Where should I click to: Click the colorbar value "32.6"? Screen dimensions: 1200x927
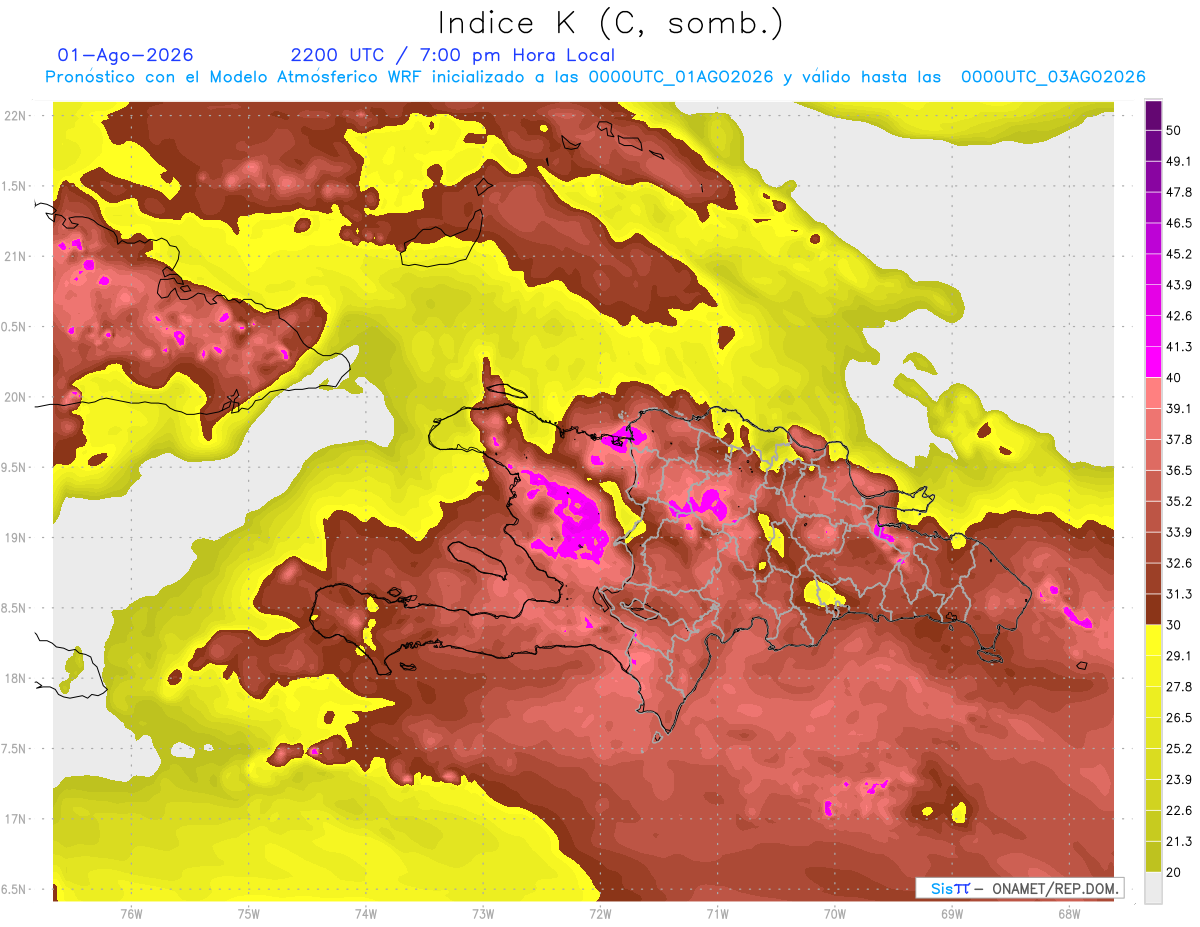pyautogui.click(x=1179, y=563)
